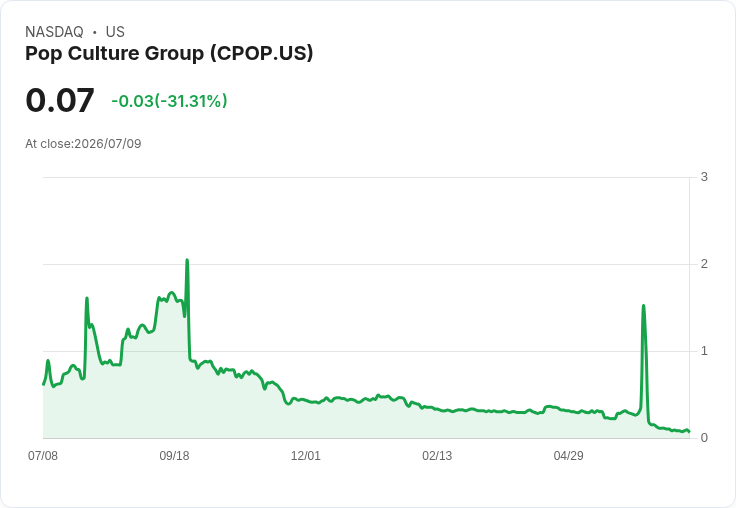This screenshot has width=736, height=508.
Task: Click the Pop Culture Group (CPOP.US) title
Action: click(x=169, y=54)
